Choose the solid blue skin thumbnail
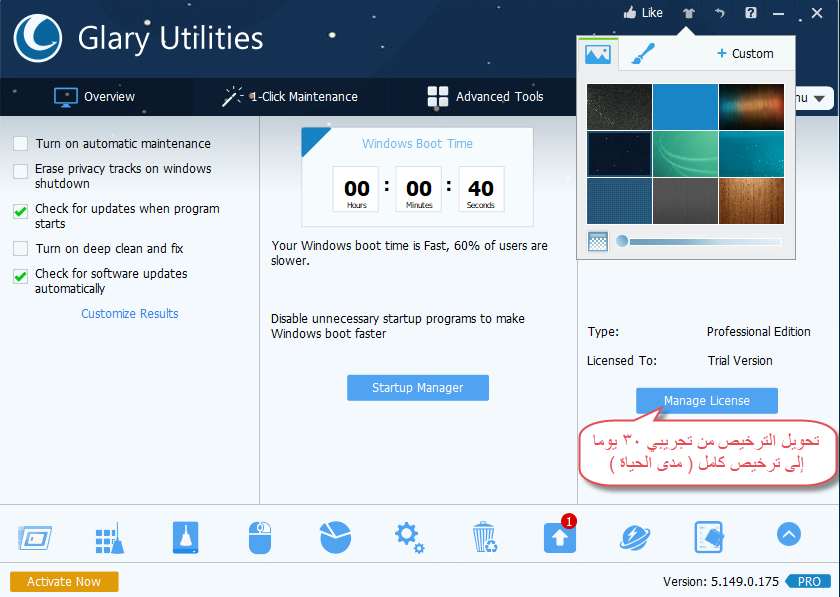840x597 pixels. pyautogui.click(x=685, y=107)
